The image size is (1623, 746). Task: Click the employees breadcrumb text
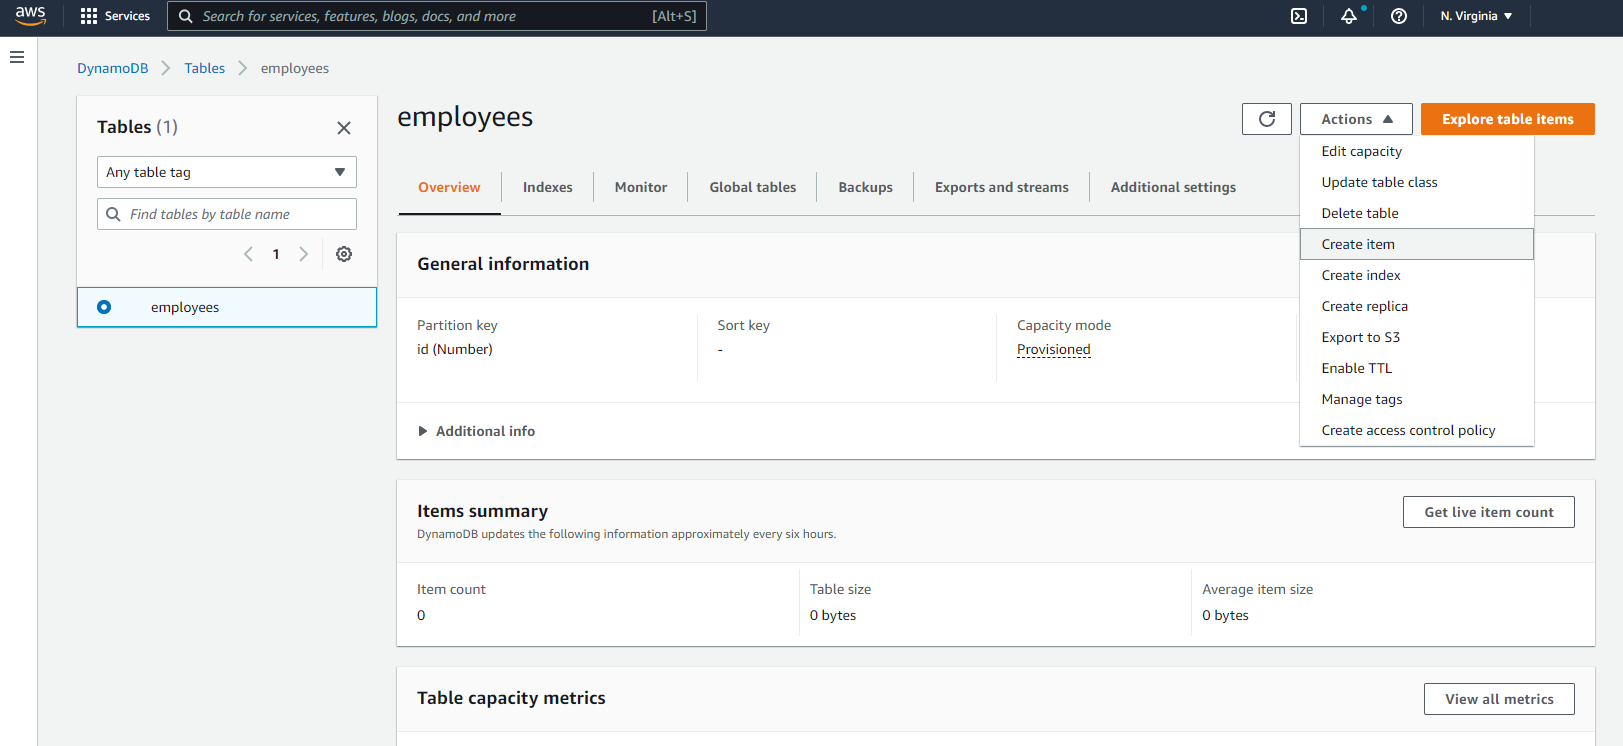coord(295,68)
